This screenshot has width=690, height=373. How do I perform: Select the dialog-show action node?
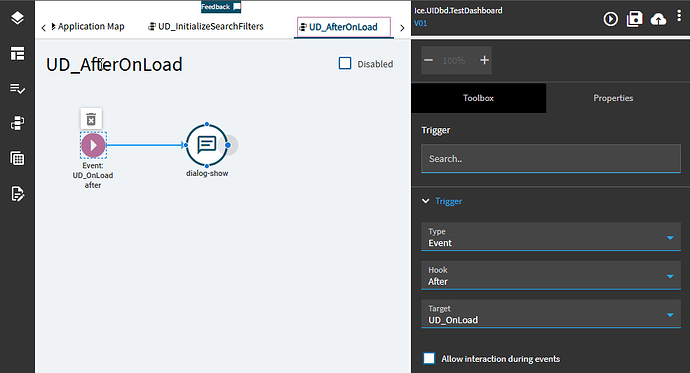pos(207,145)
